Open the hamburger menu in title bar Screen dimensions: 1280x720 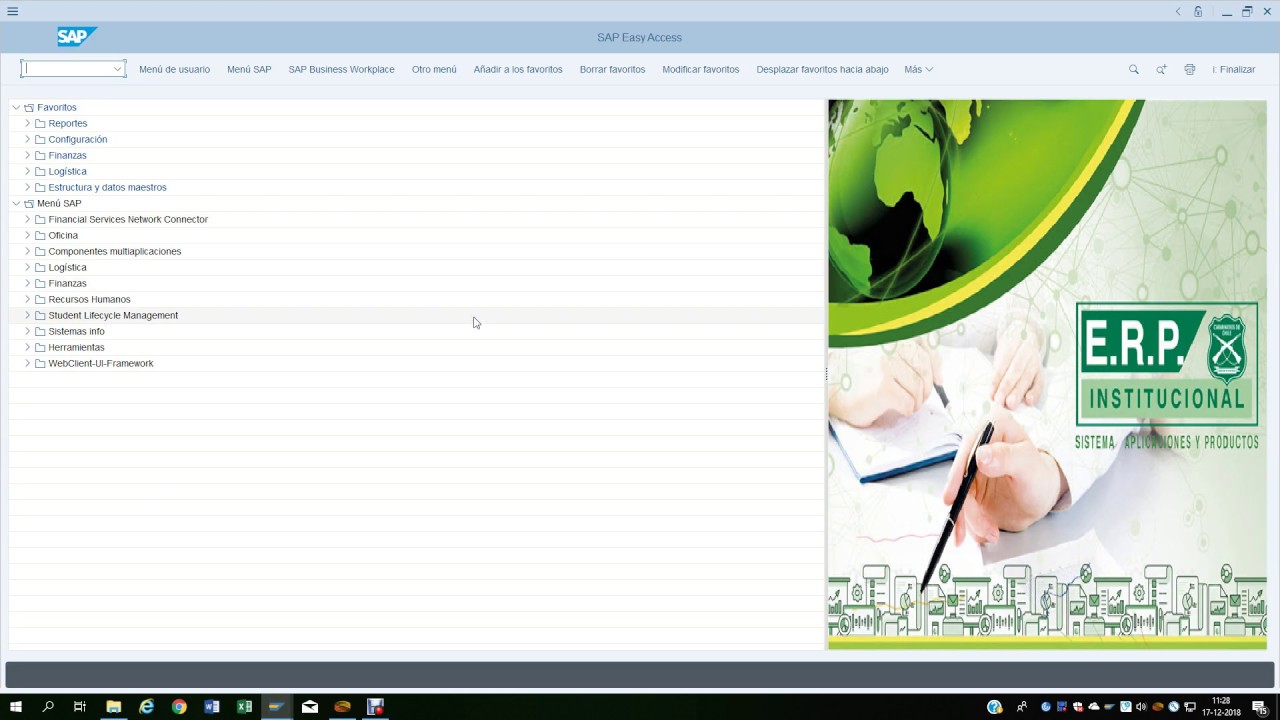[12, 11]
